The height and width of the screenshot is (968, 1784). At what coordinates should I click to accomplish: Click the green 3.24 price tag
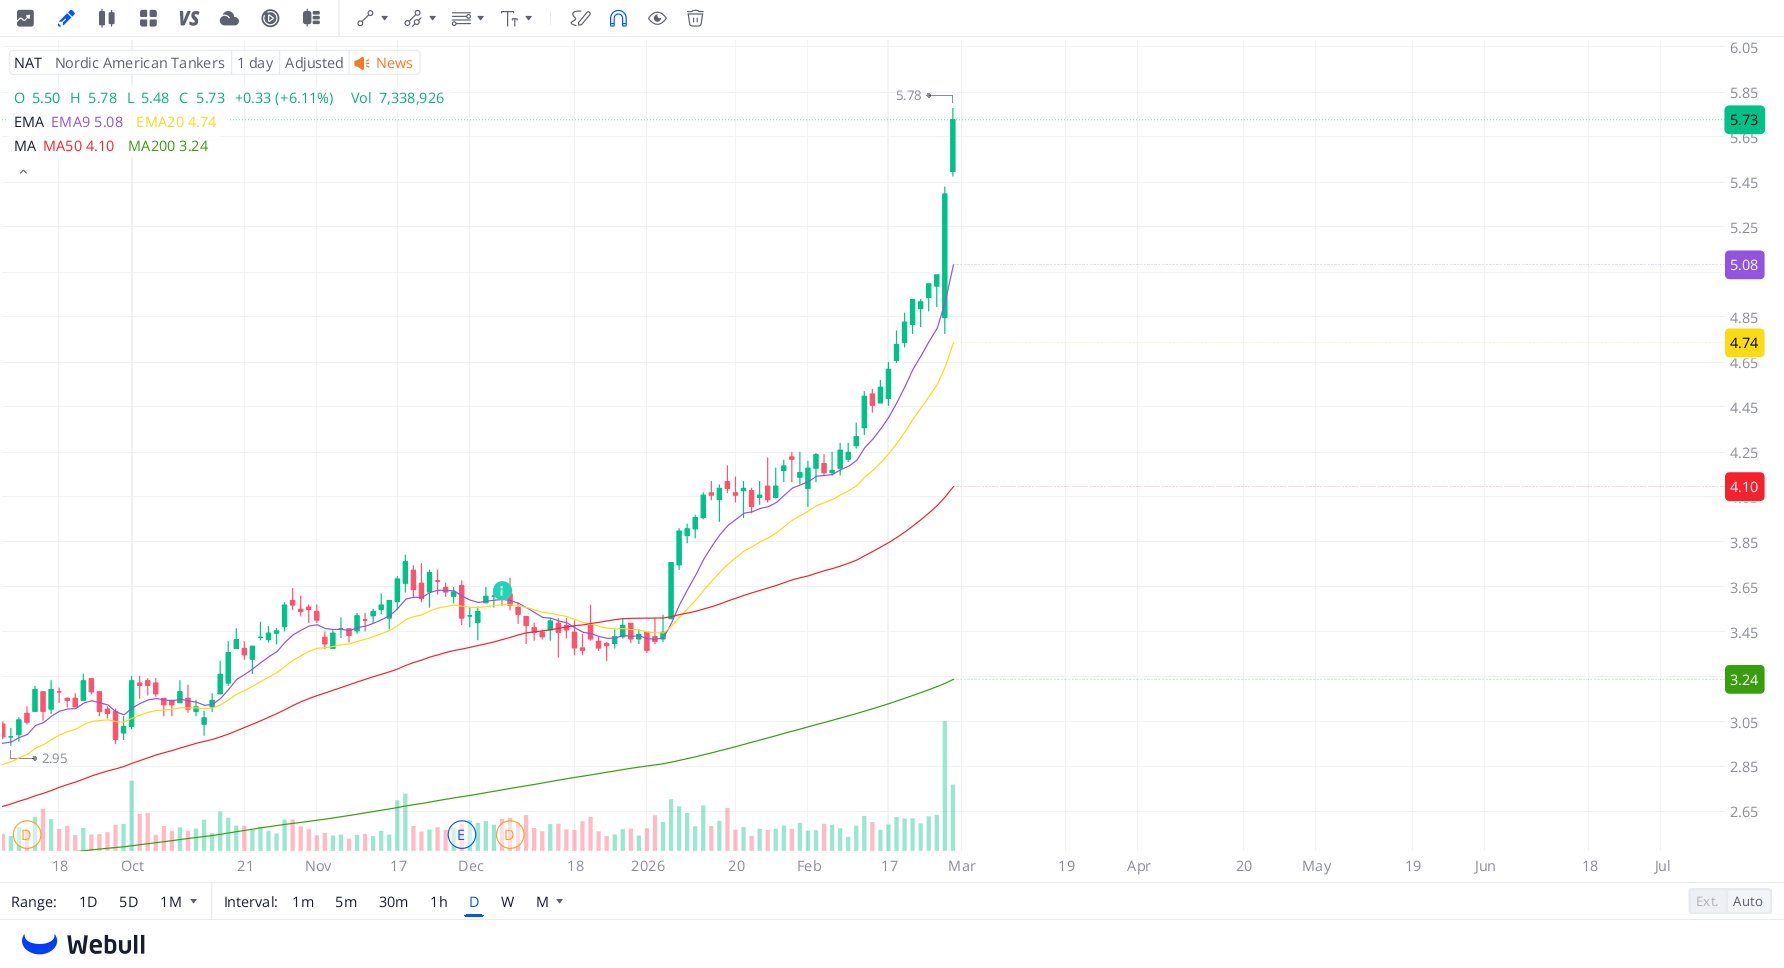(x=1744, y=680)
